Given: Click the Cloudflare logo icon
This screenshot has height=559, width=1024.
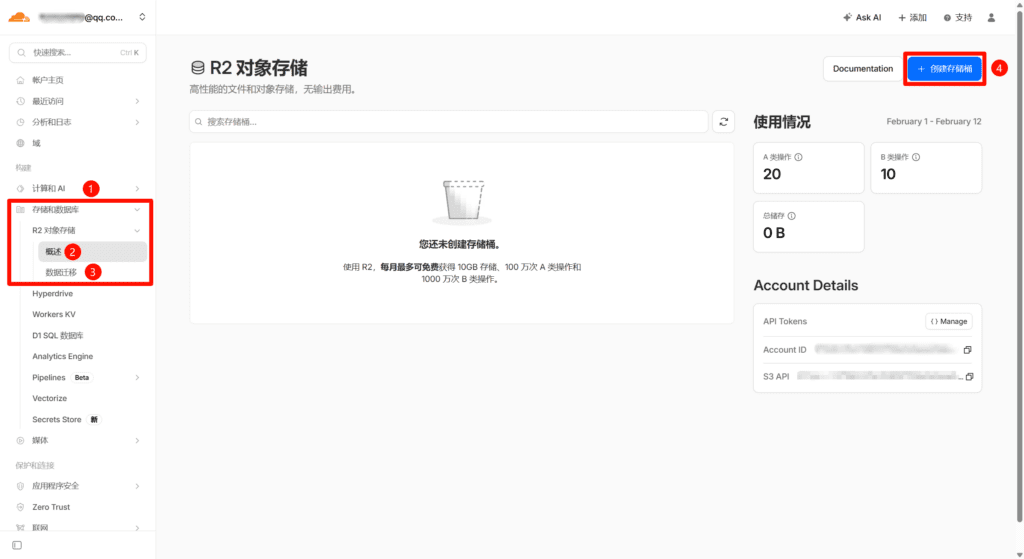Looking at the screenshot, I should 21,17.
